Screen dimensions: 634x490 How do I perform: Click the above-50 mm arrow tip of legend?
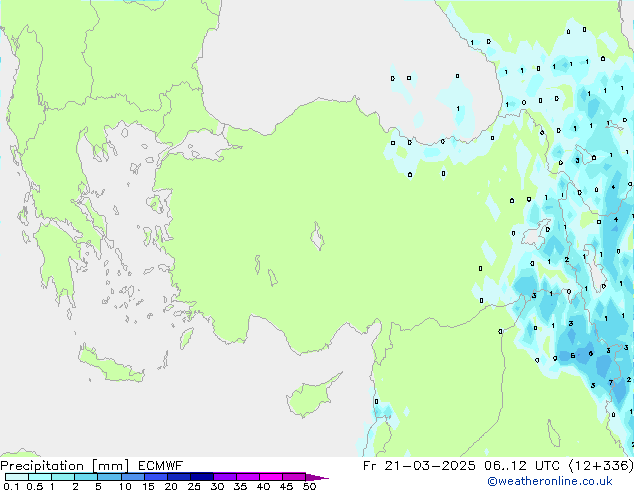[x=317, y=477]
